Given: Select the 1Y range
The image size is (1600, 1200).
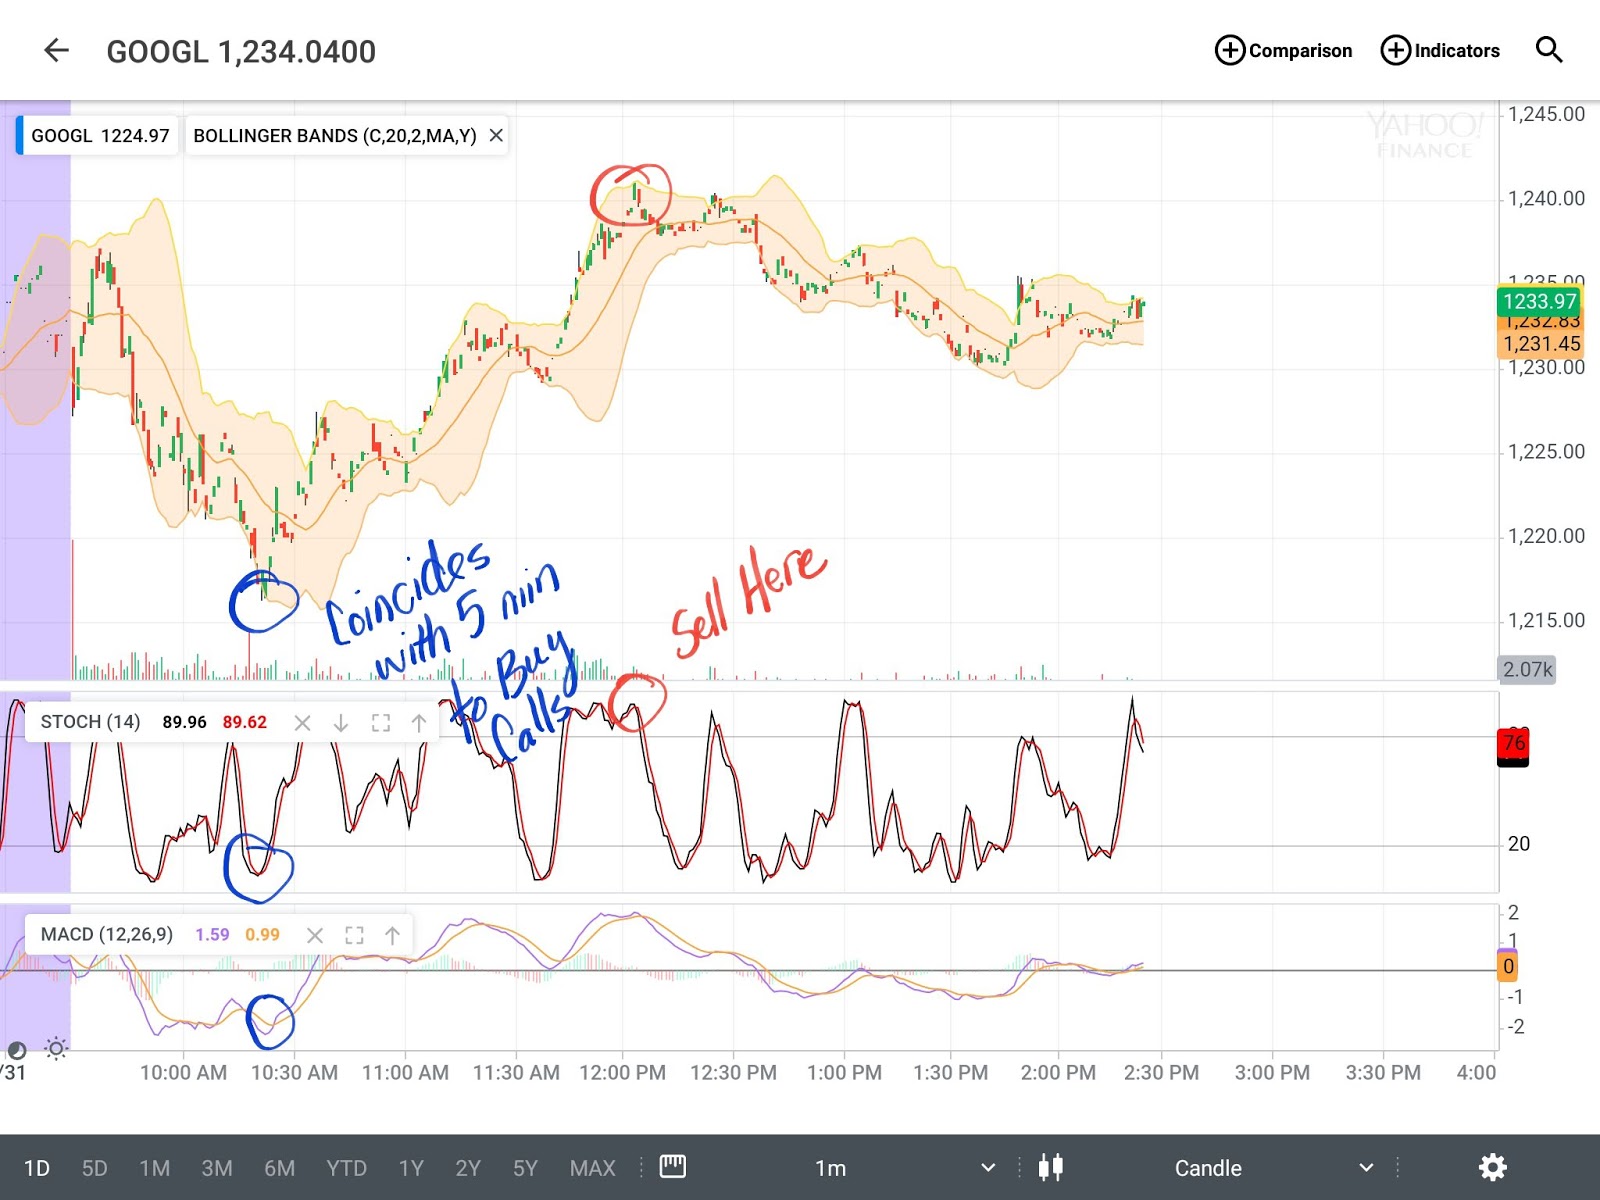Looking at the screenshot, I should (x=411, y=1168).
